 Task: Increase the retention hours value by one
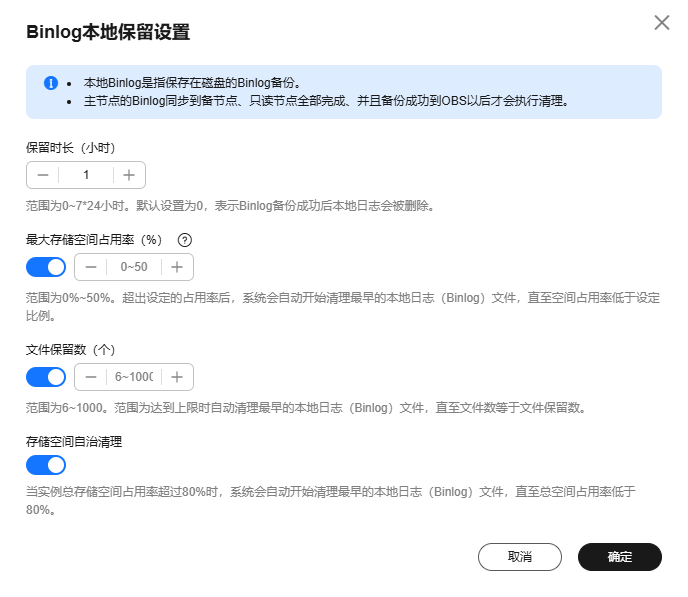tap(129, 175)
